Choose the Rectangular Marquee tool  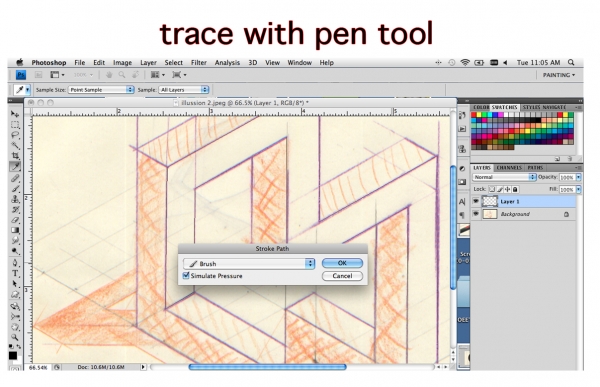15,125
